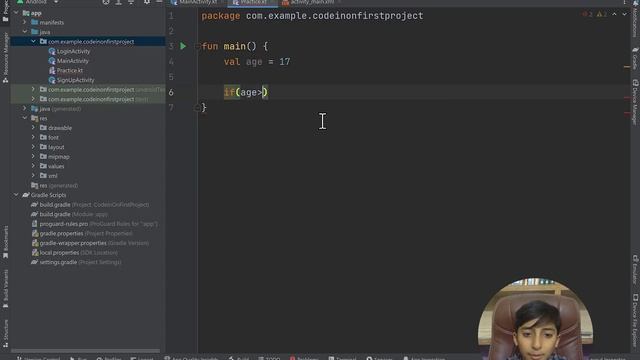This screenshot has width=640, height=360.
Task: Select build.gradle (Project) file
Action: [90, 205]
